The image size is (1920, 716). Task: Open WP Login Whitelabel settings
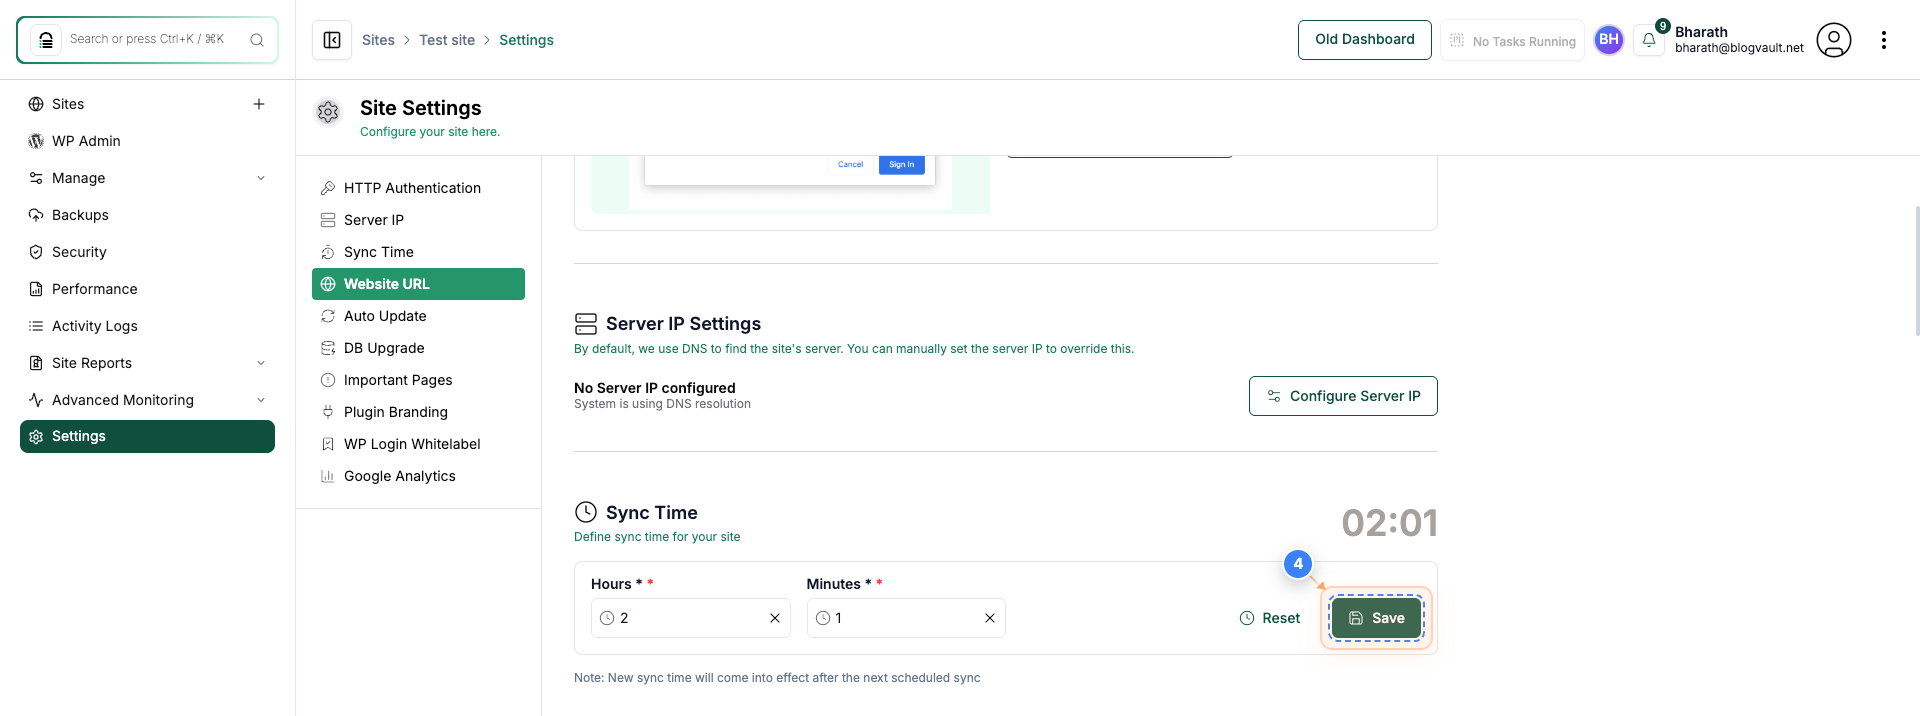click(418, 444)
